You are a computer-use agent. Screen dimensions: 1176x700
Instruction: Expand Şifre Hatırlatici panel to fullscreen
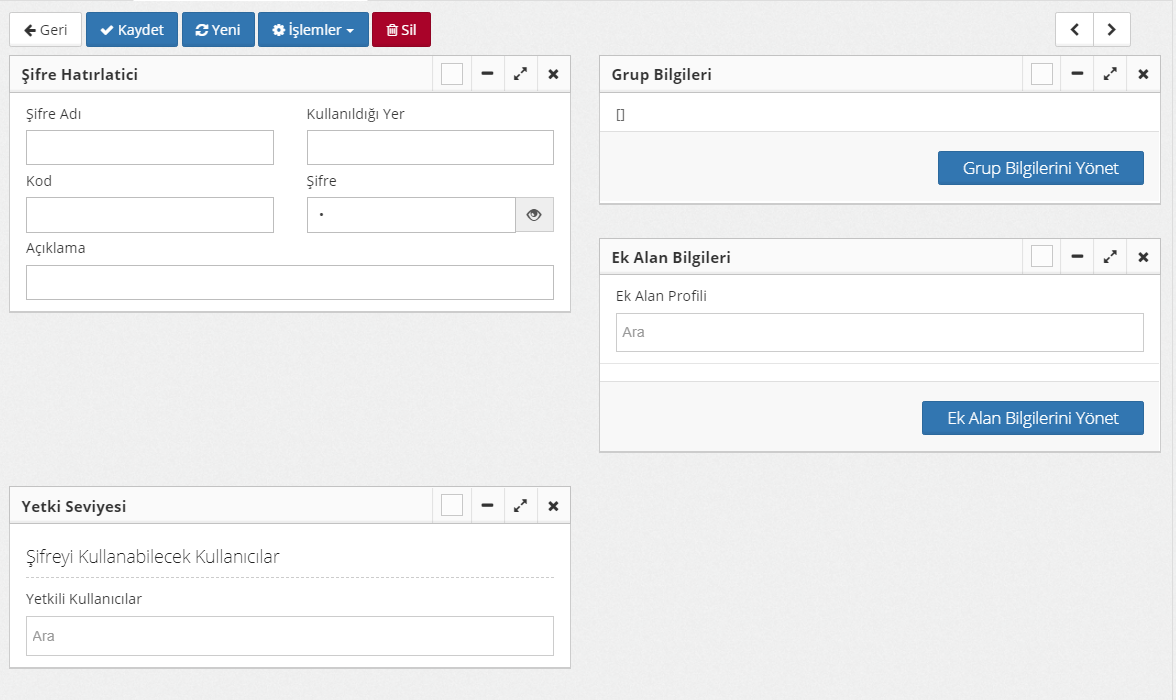point(520,74)
